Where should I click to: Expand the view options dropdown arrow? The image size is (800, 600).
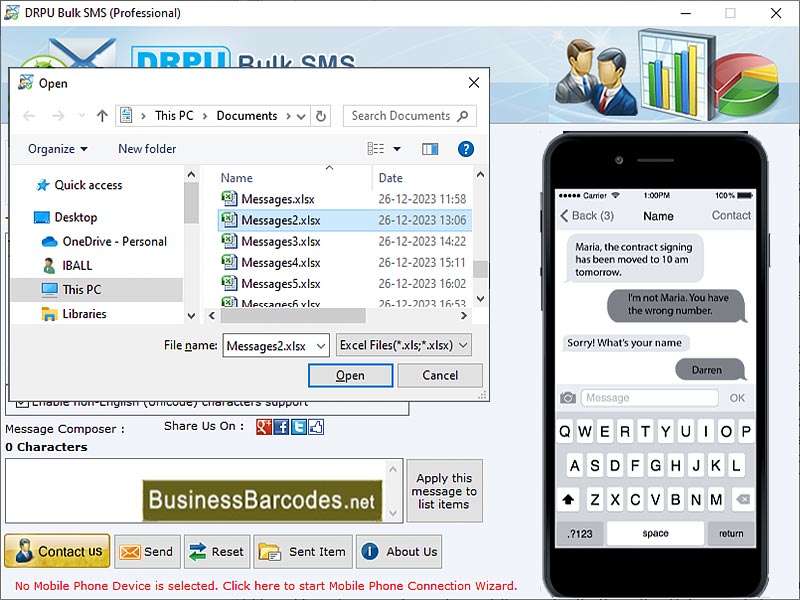tap(397, 149)
